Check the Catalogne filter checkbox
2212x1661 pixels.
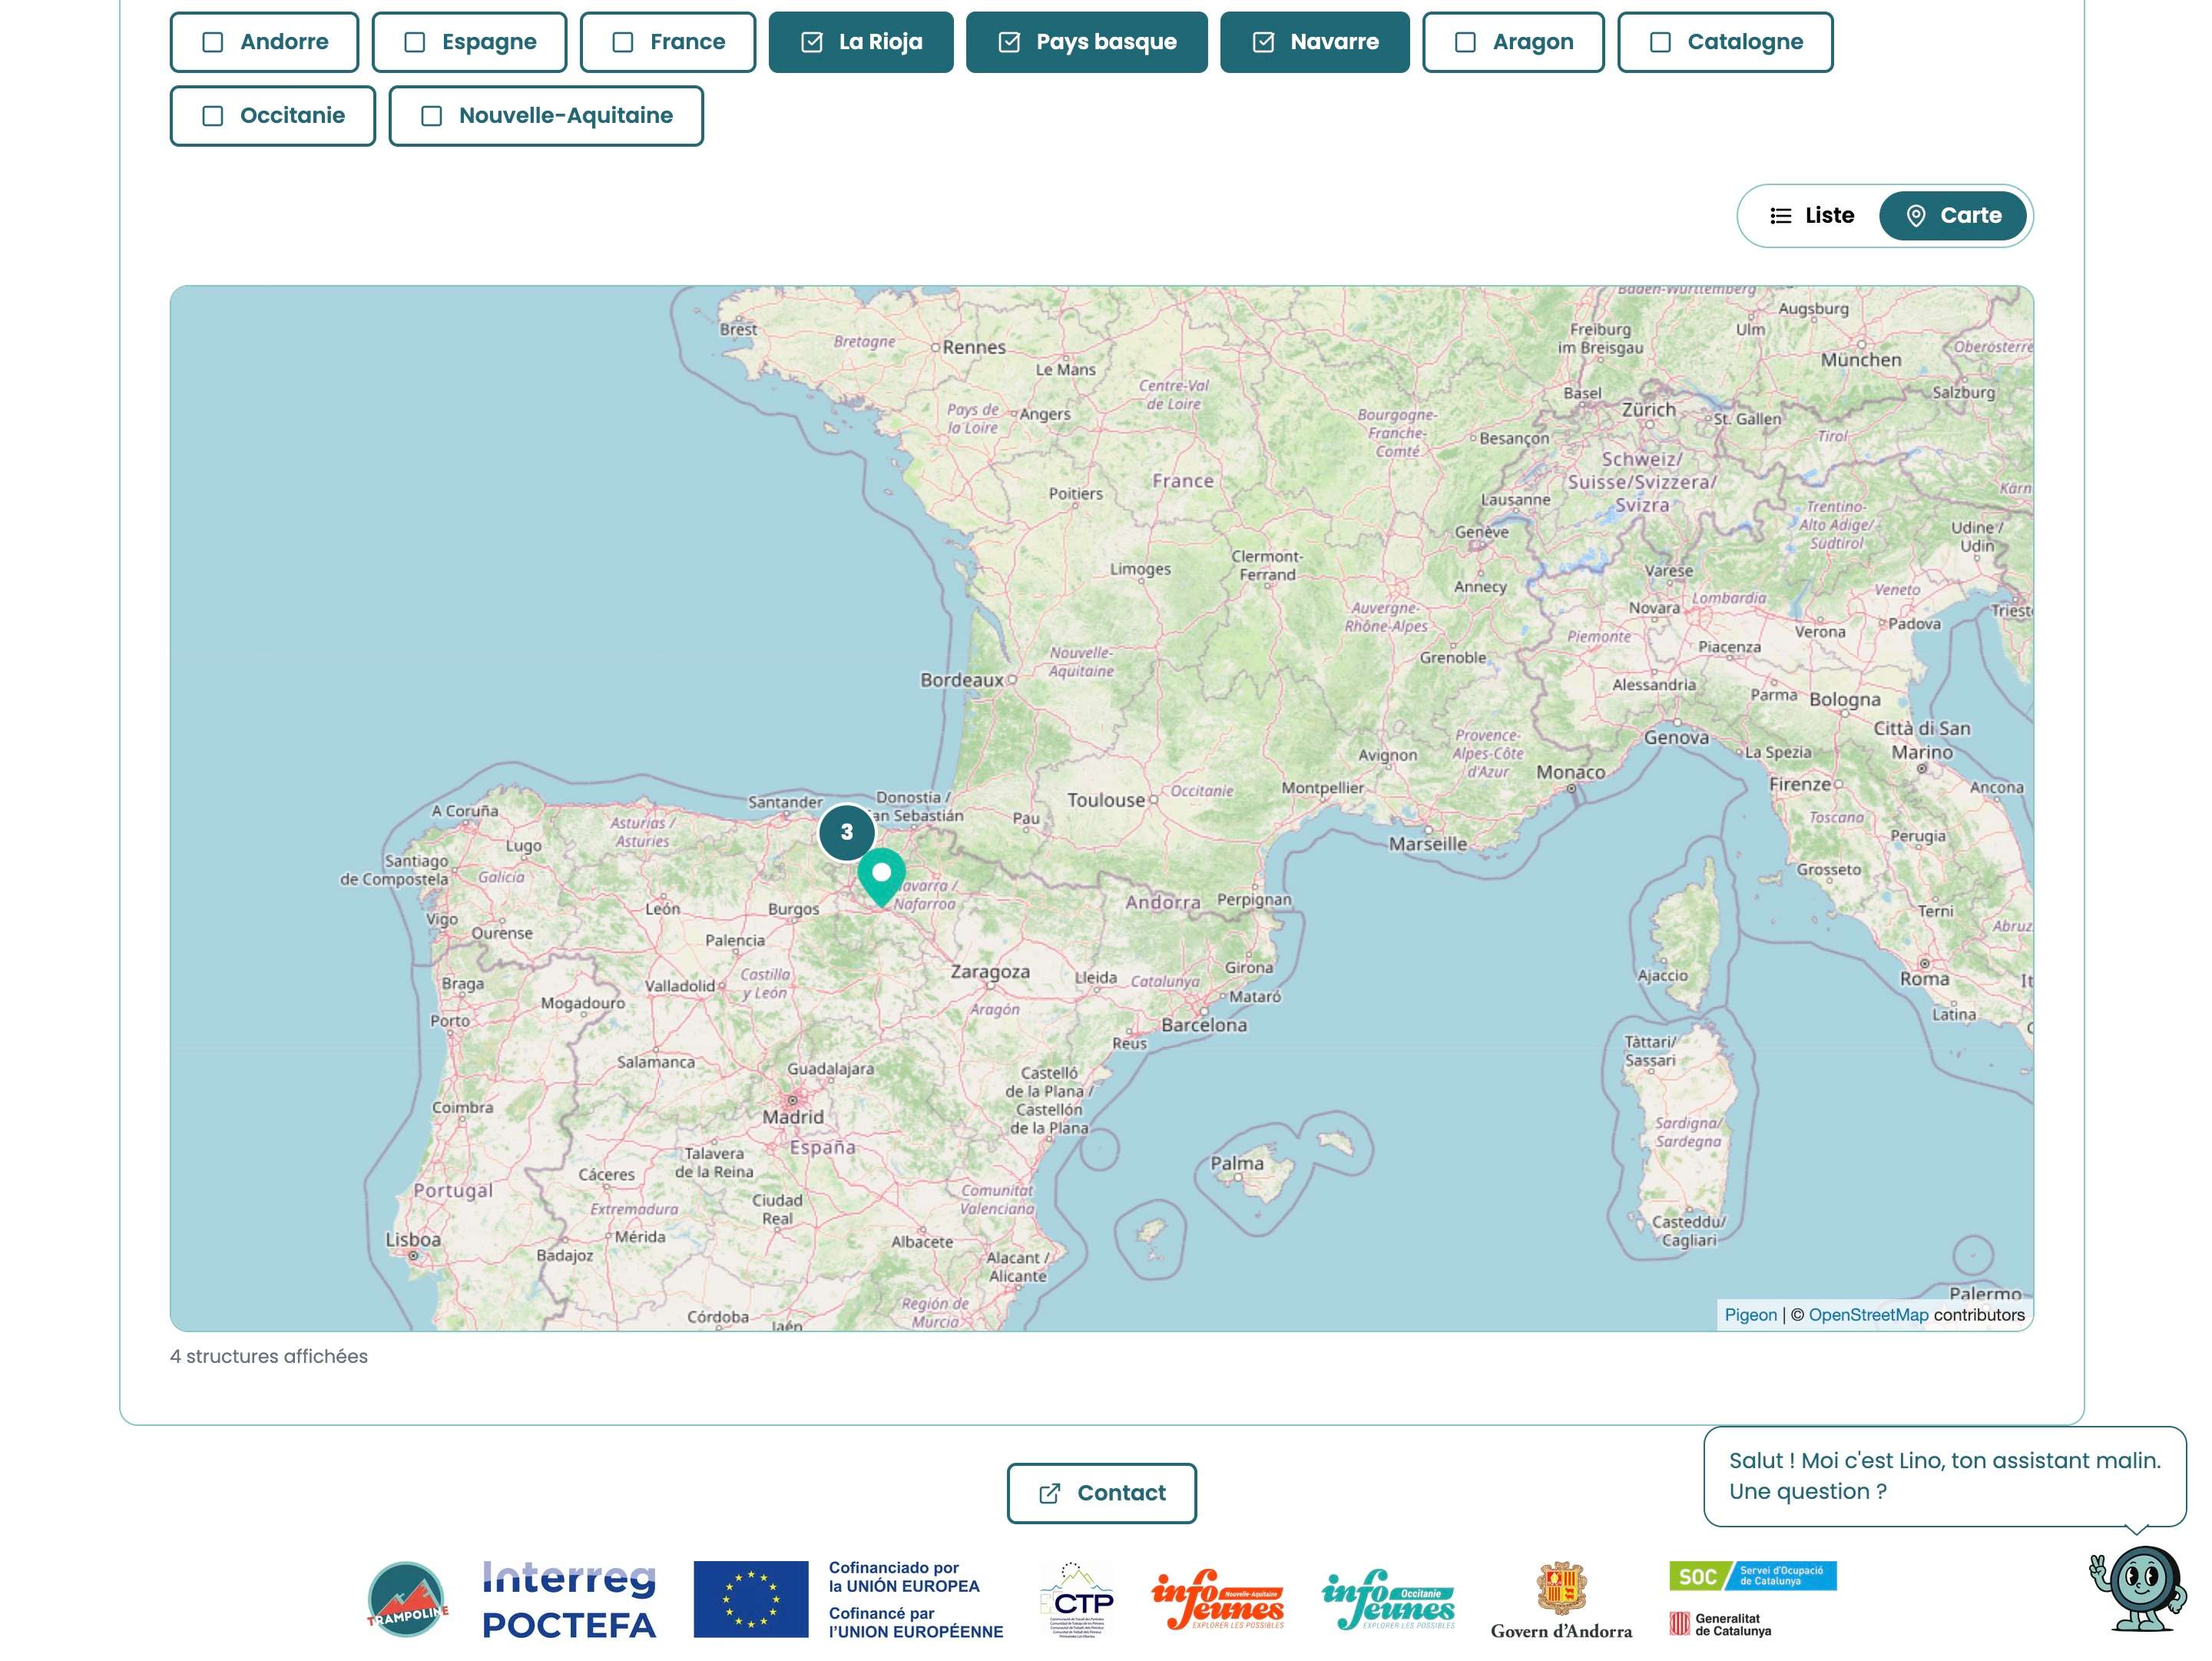[1725, 42]
